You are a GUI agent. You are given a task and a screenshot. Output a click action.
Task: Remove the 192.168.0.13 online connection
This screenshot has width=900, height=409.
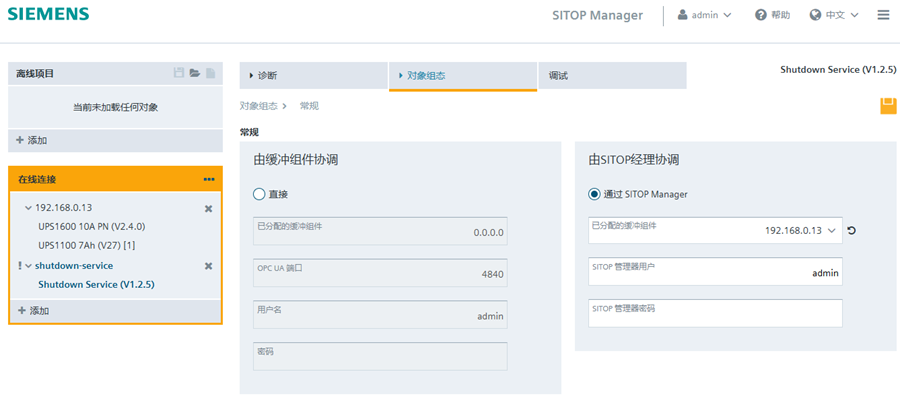tap(208, 208)
